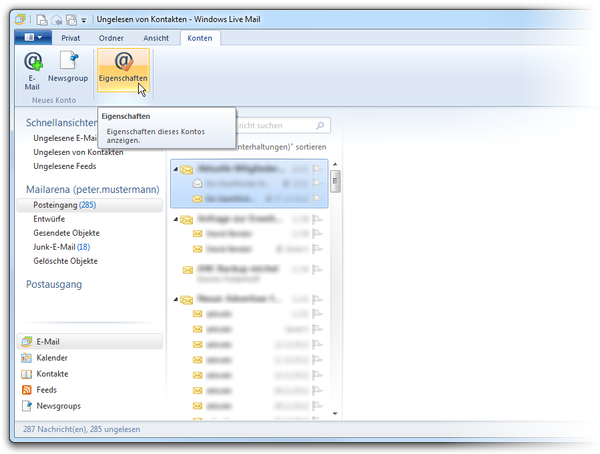Collapse the first selected conversation thread
This screenshot has width=600, height=454.
(176, 169)
